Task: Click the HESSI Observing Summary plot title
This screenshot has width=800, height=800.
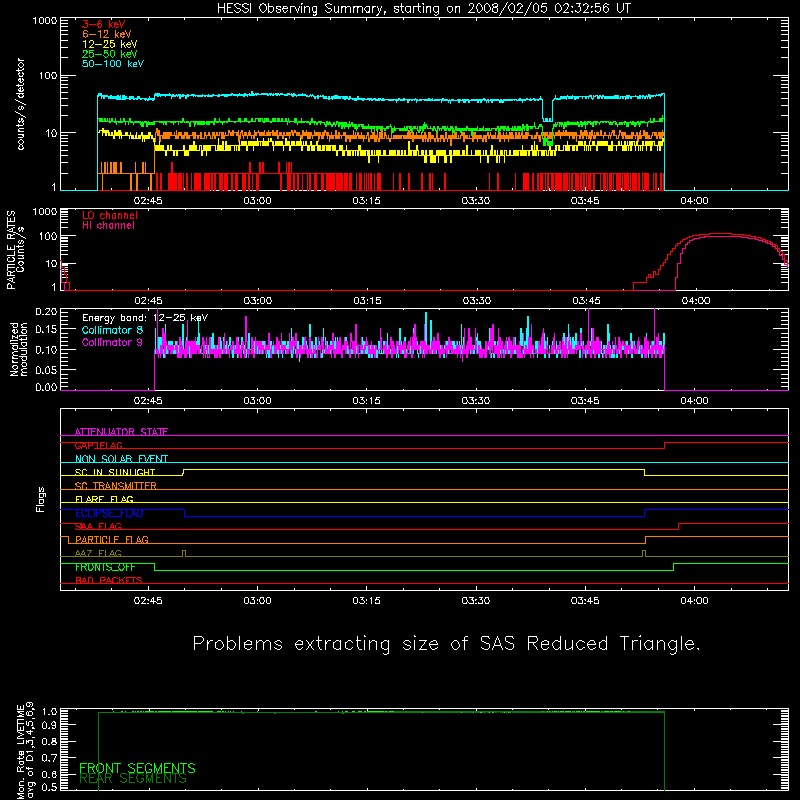Action: [x=424, y=9]
